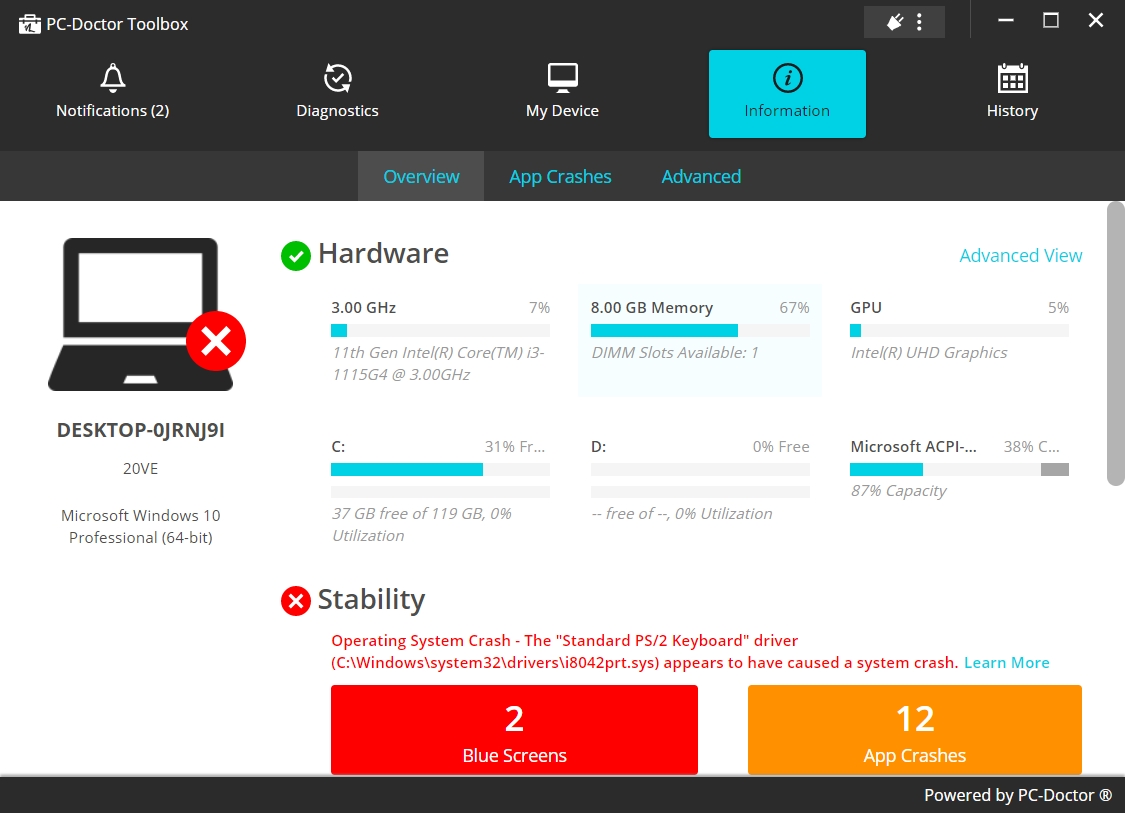The height and width of the screenshot is (813, 1125).
Task: Click the orange 12 App Crashes tile
Action: click(x=915, y=730)
